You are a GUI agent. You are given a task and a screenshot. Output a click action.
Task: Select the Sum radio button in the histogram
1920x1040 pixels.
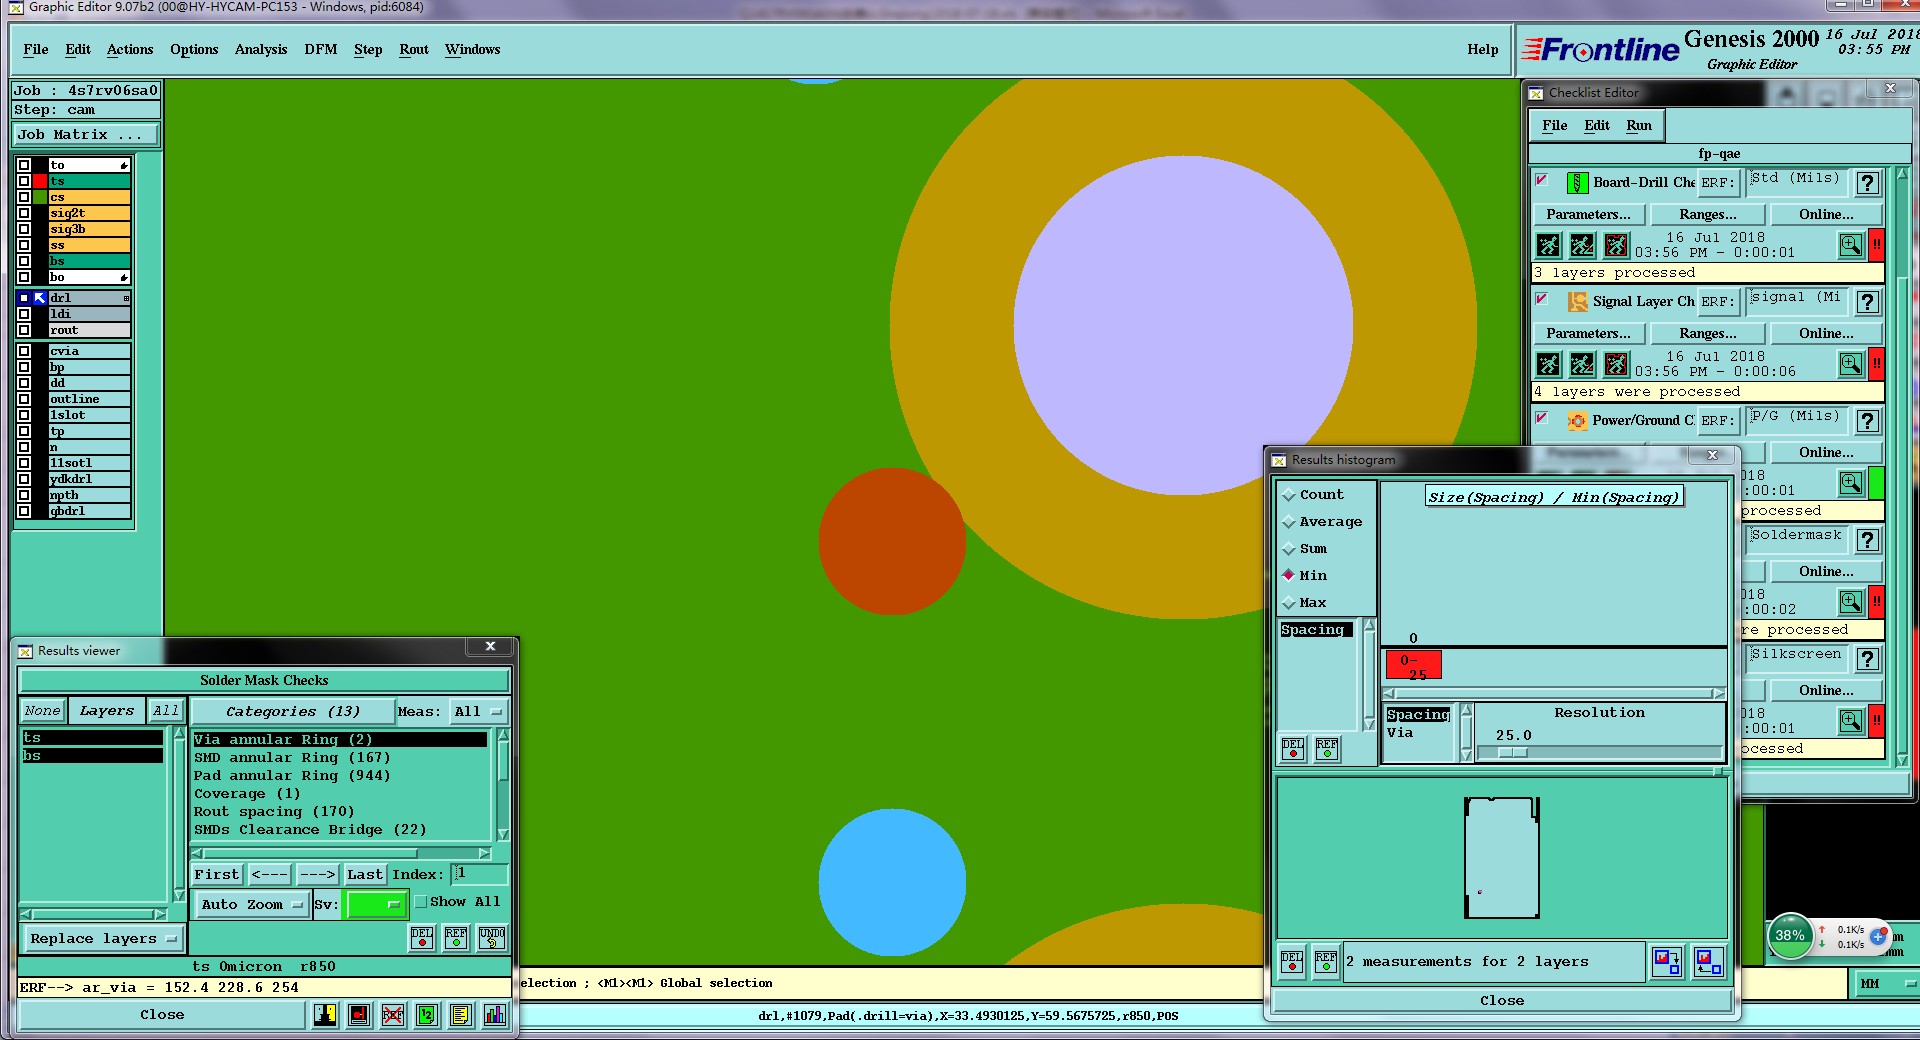1289,549
